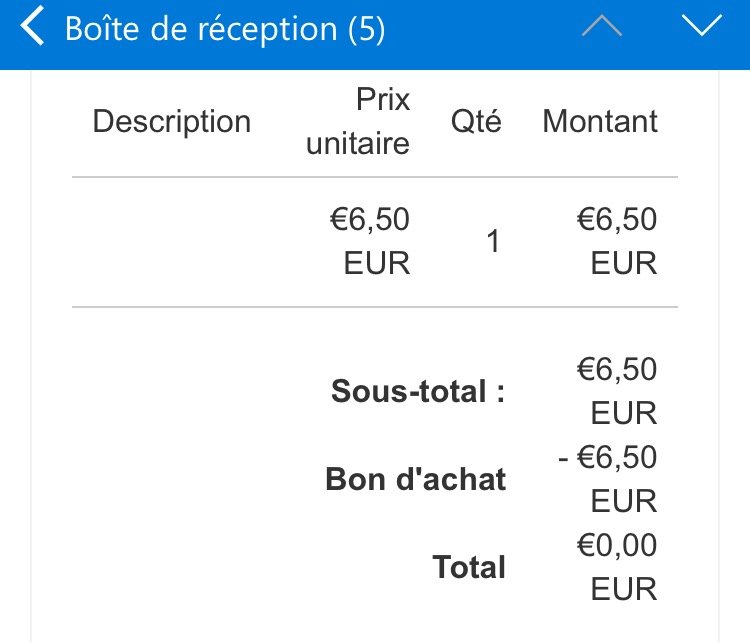Go to next message with down chevron
Image resolution: width=750 pixels, height=643 pixels.
[702, 26]
